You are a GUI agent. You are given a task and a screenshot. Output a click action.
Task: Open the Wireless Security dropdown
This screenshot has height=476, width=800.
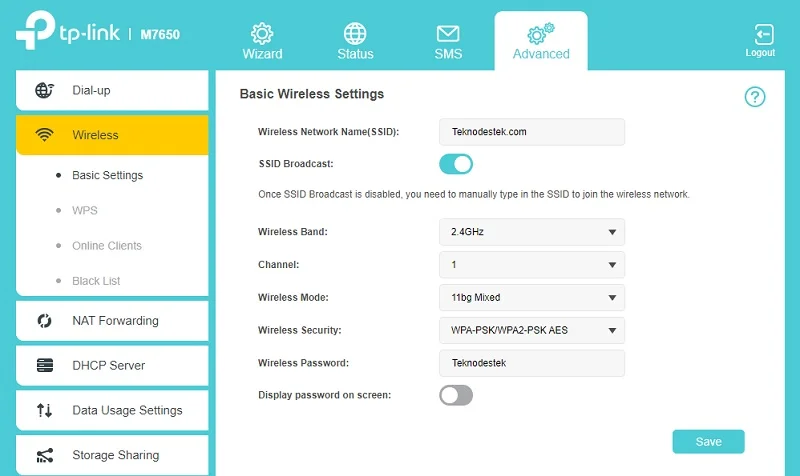[531, 330]
